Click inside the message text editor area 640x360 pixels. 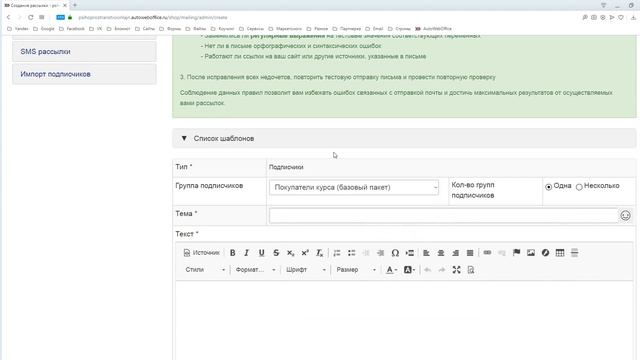[x=404, y=320]
